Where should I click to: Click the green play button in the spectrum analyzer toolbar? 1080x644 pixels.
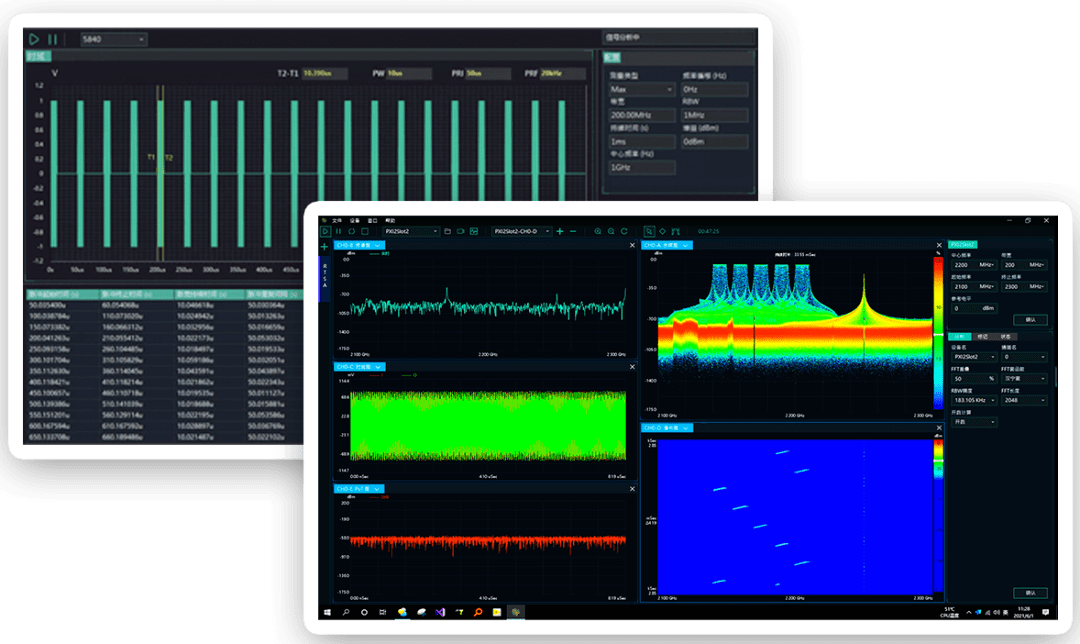pyautogui.click(x=325, y=231)
